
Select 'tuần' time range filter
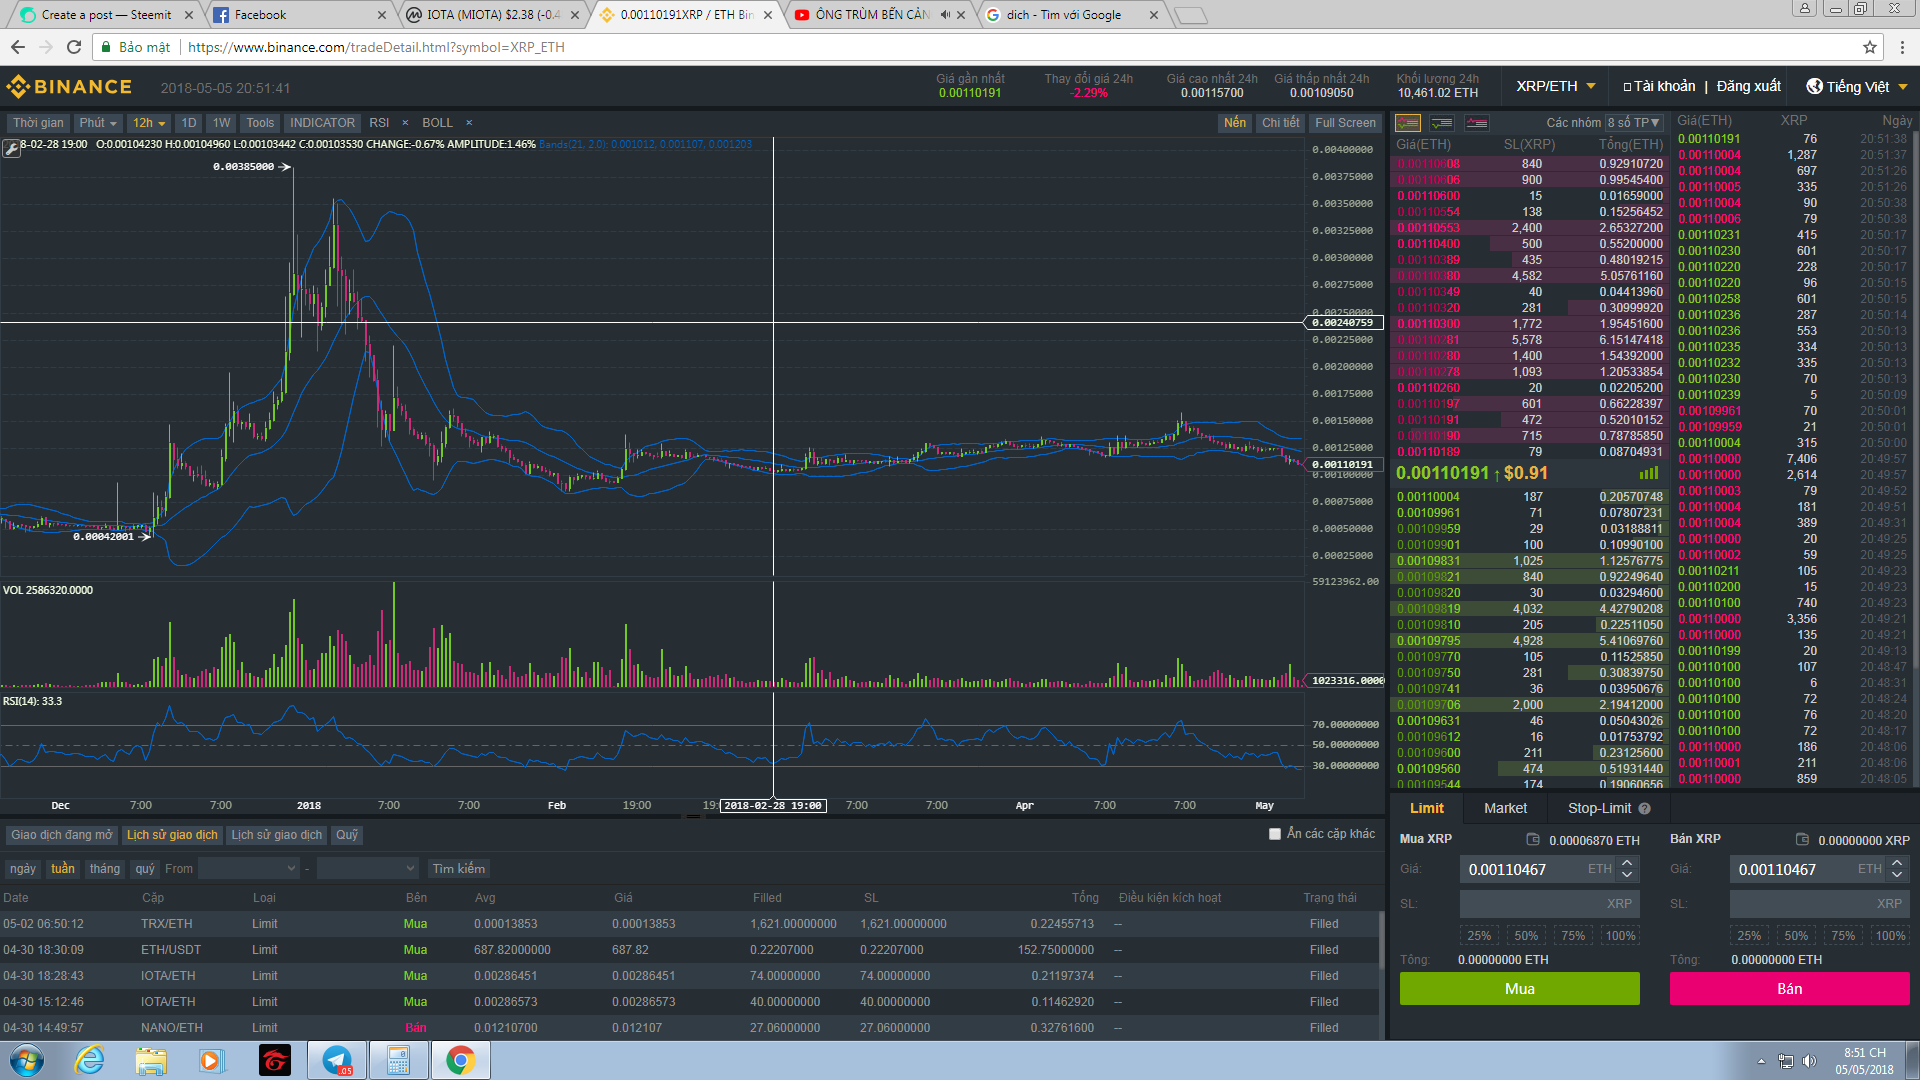coord(63,869)
